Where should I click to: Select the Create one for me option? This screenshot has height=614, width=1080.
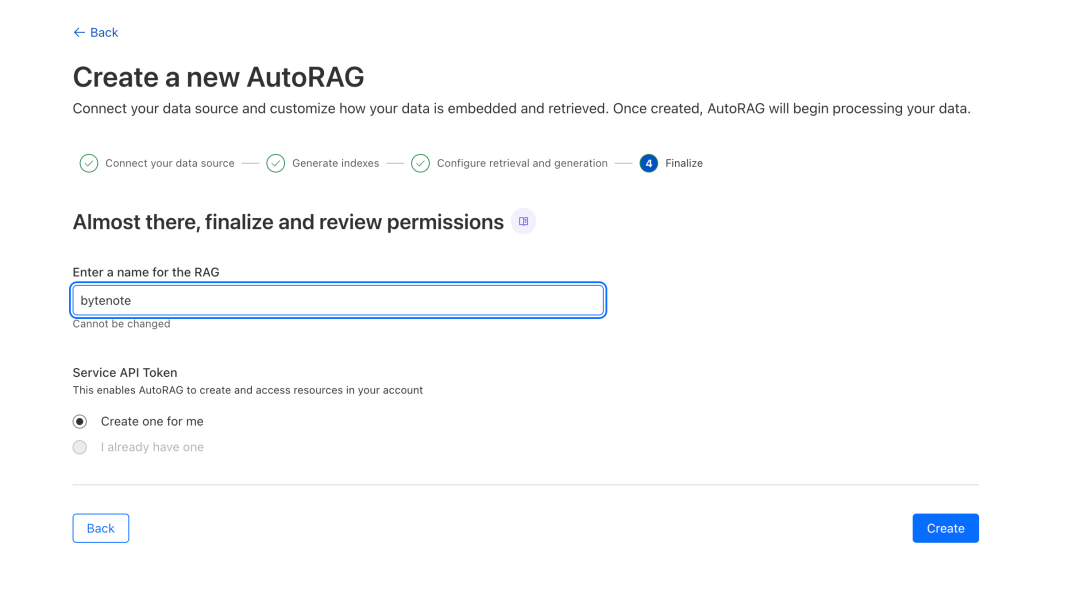coord(79,421)
